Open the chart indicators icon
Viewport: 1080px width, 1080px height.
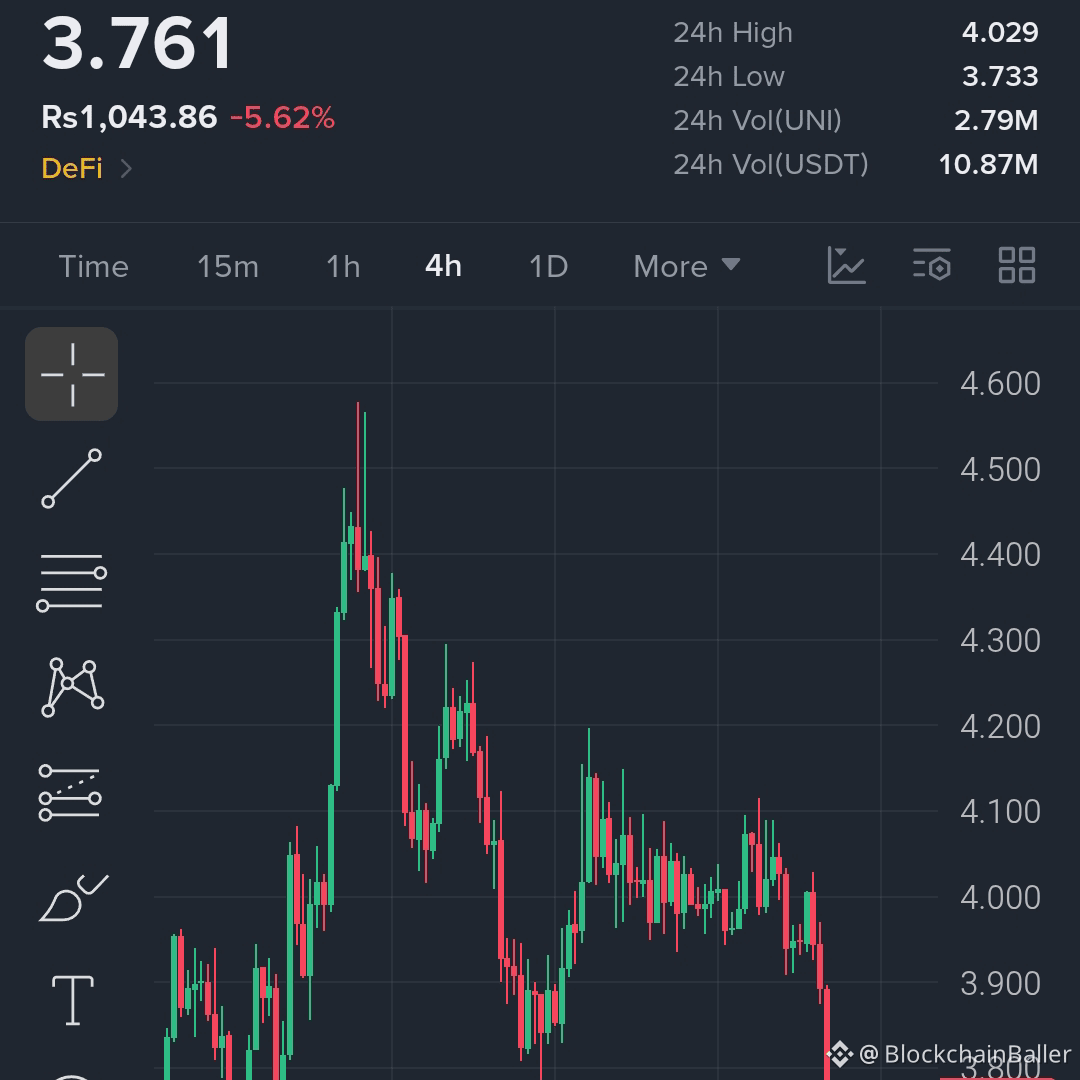(x=847, y=266)
